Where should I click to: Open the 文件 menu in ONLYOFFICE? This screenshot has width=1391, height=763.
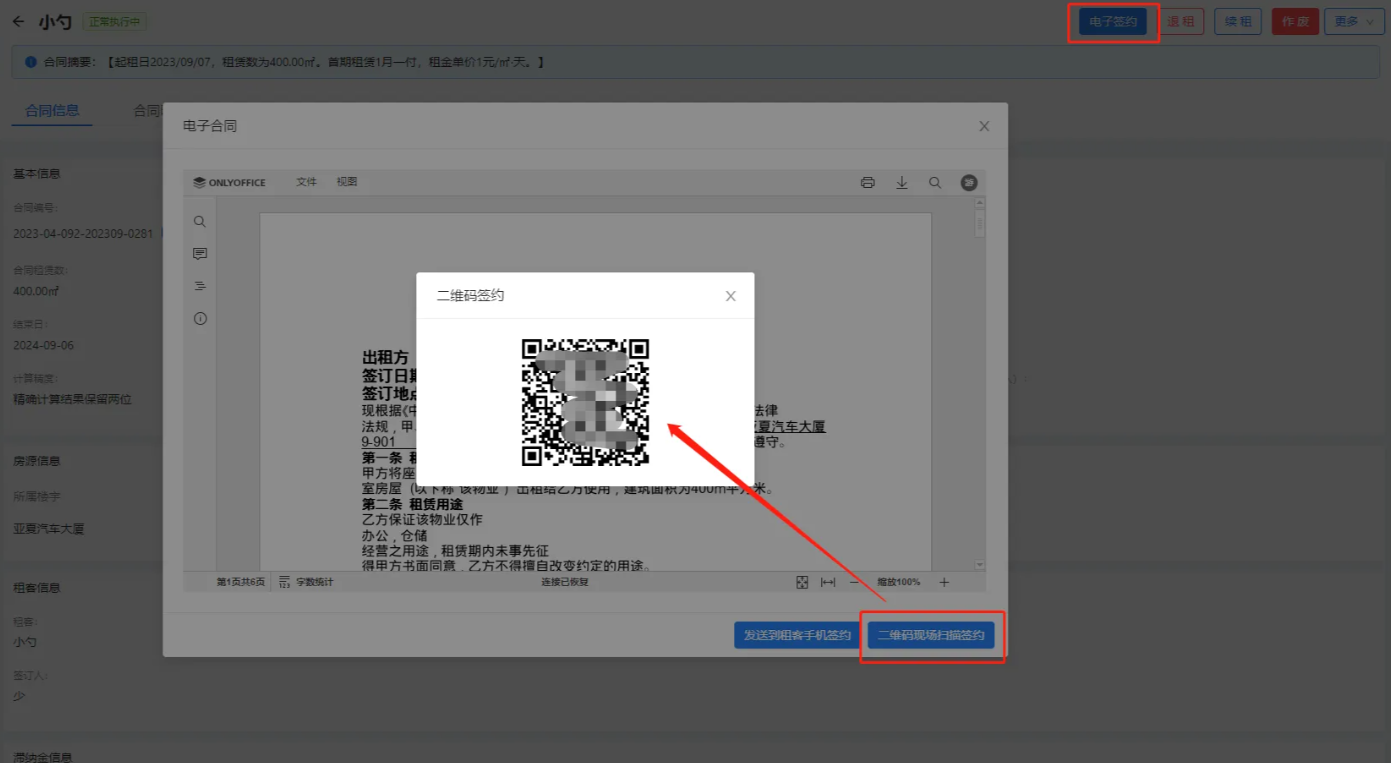(306, 182)
